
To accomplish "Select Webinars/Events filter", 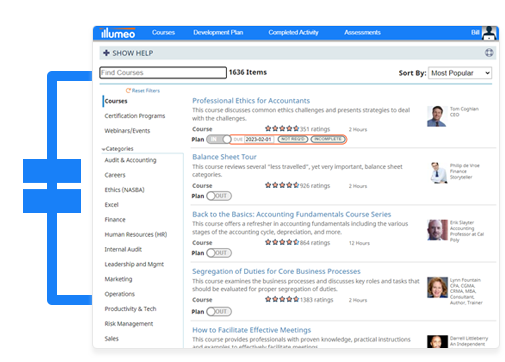I will (127, 131).
